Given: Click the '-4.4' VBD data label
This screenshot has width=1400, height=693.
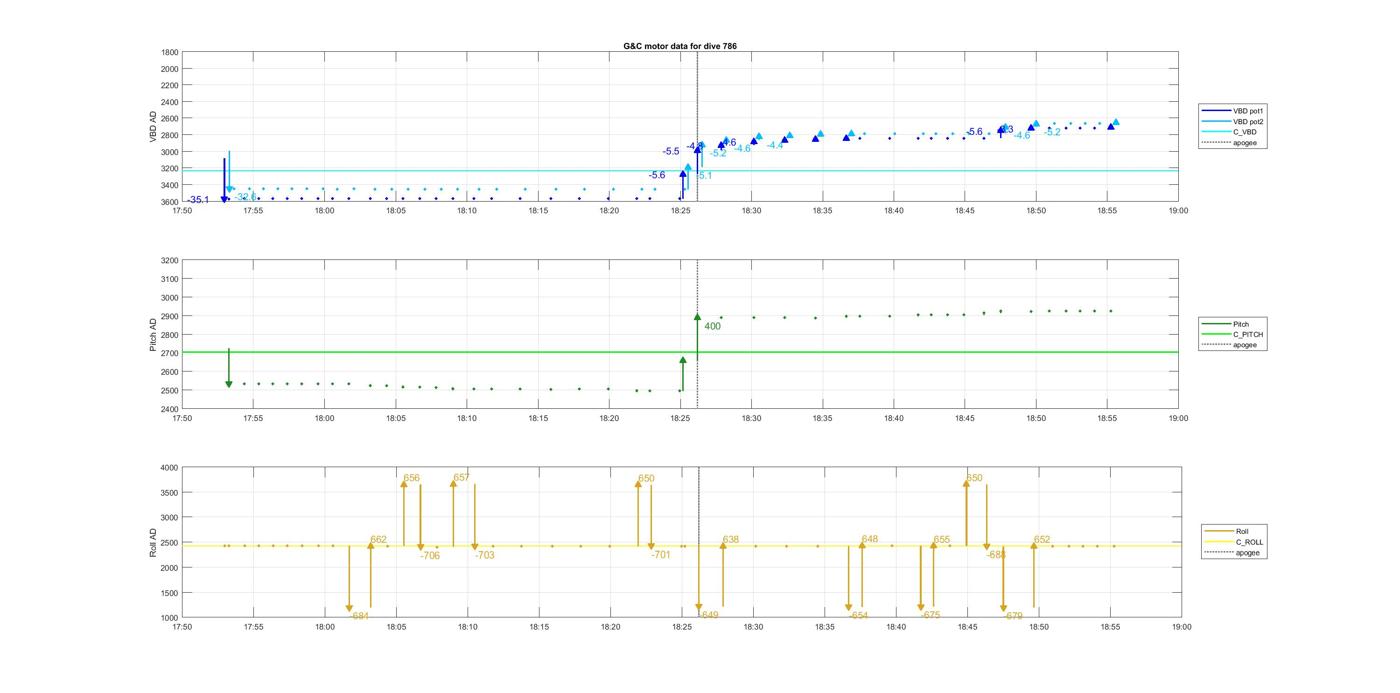Looking at the screenshot, I should click(775, 146).
